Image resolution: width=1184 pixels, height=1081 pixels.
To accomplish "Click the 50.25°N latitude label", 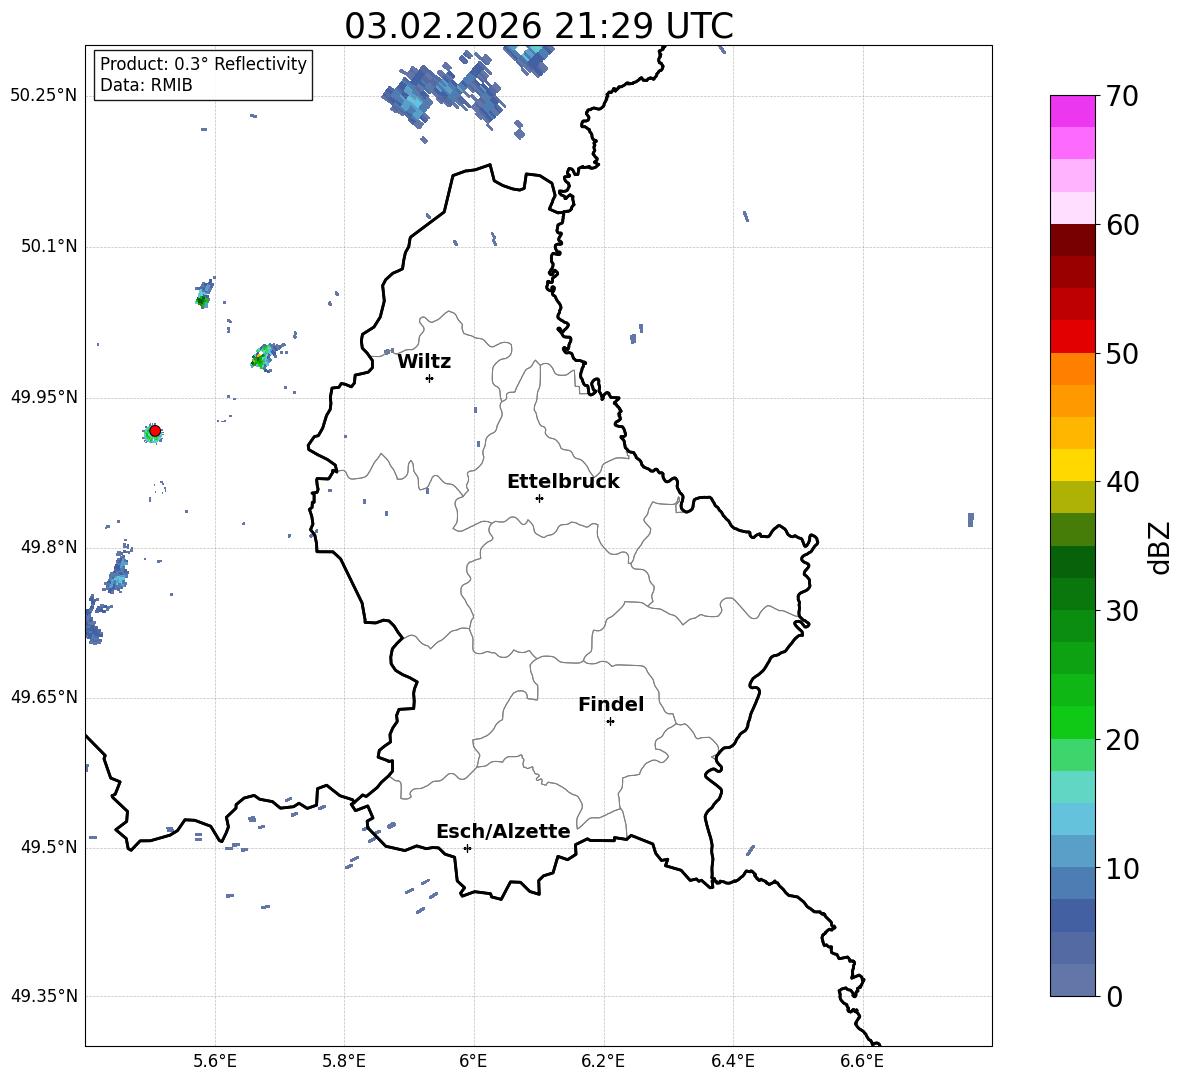I will tap(43, 96).
